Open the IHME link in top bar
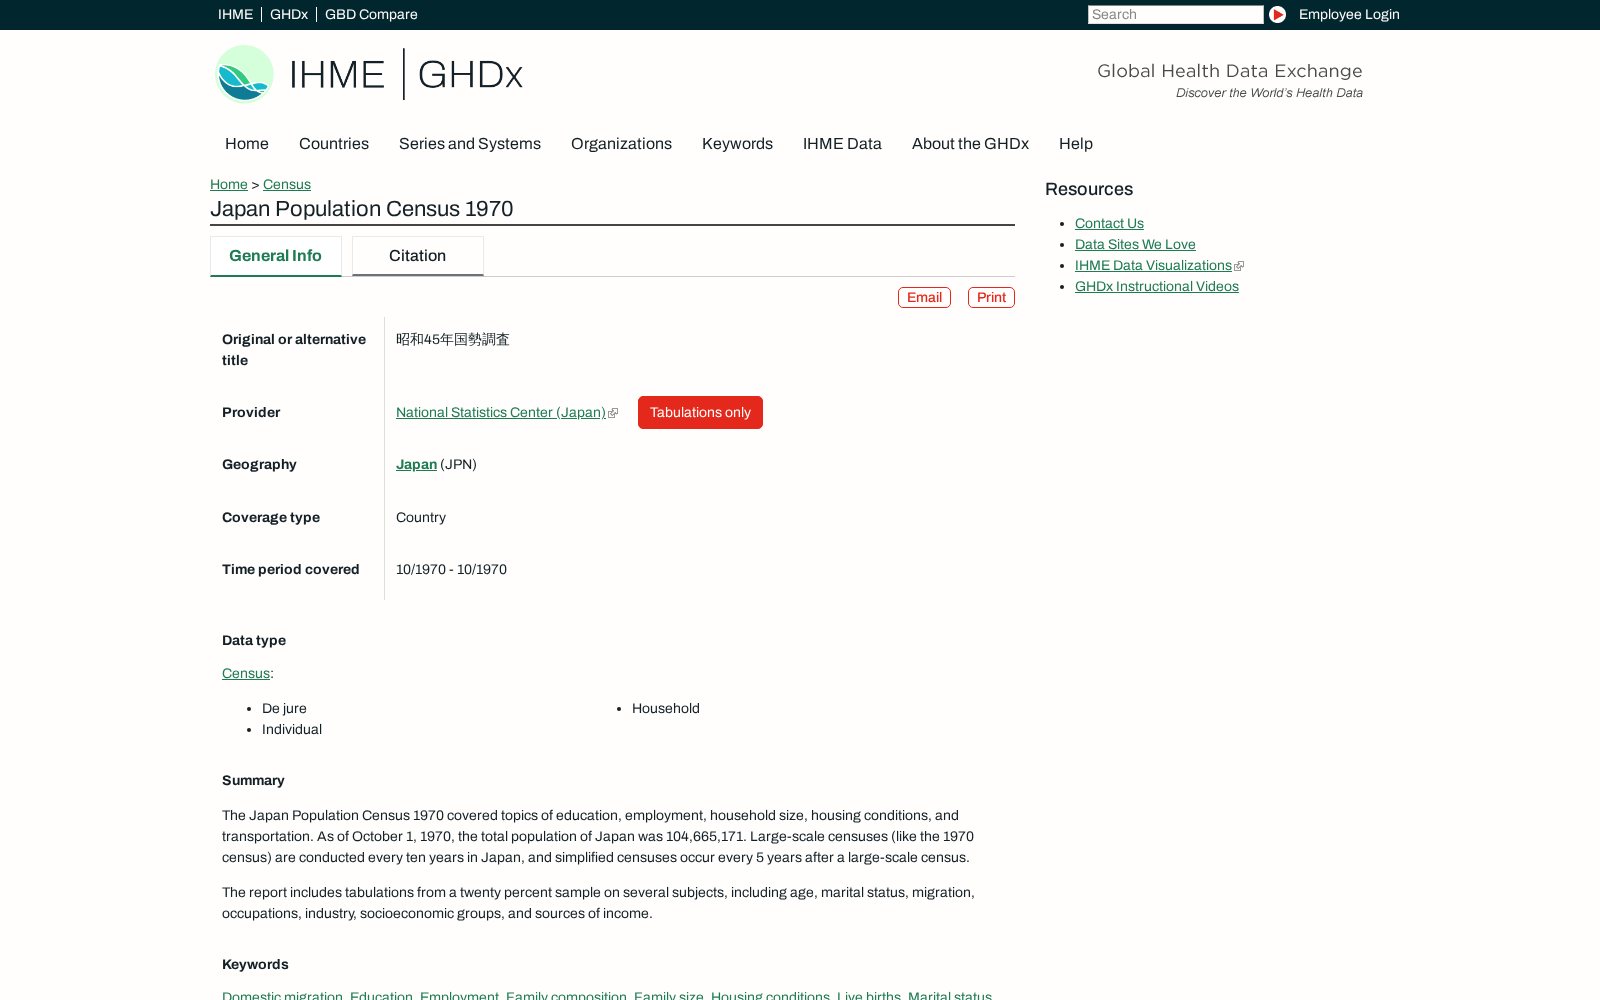The width and height of the screenshot is (1600, 1000). 235,14
